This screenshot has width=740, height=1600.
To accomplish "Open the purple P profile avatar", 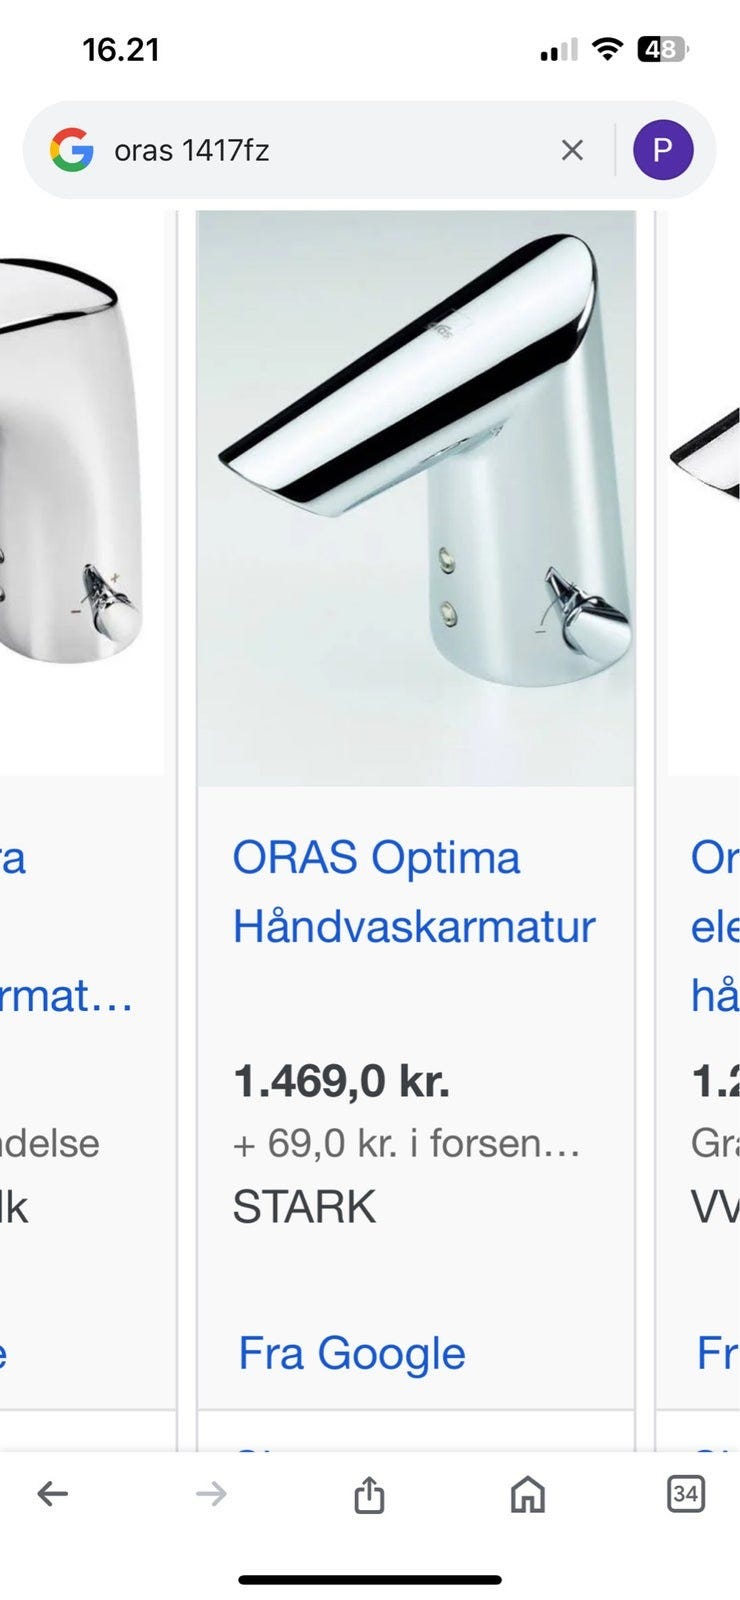I will pos(663,150).
